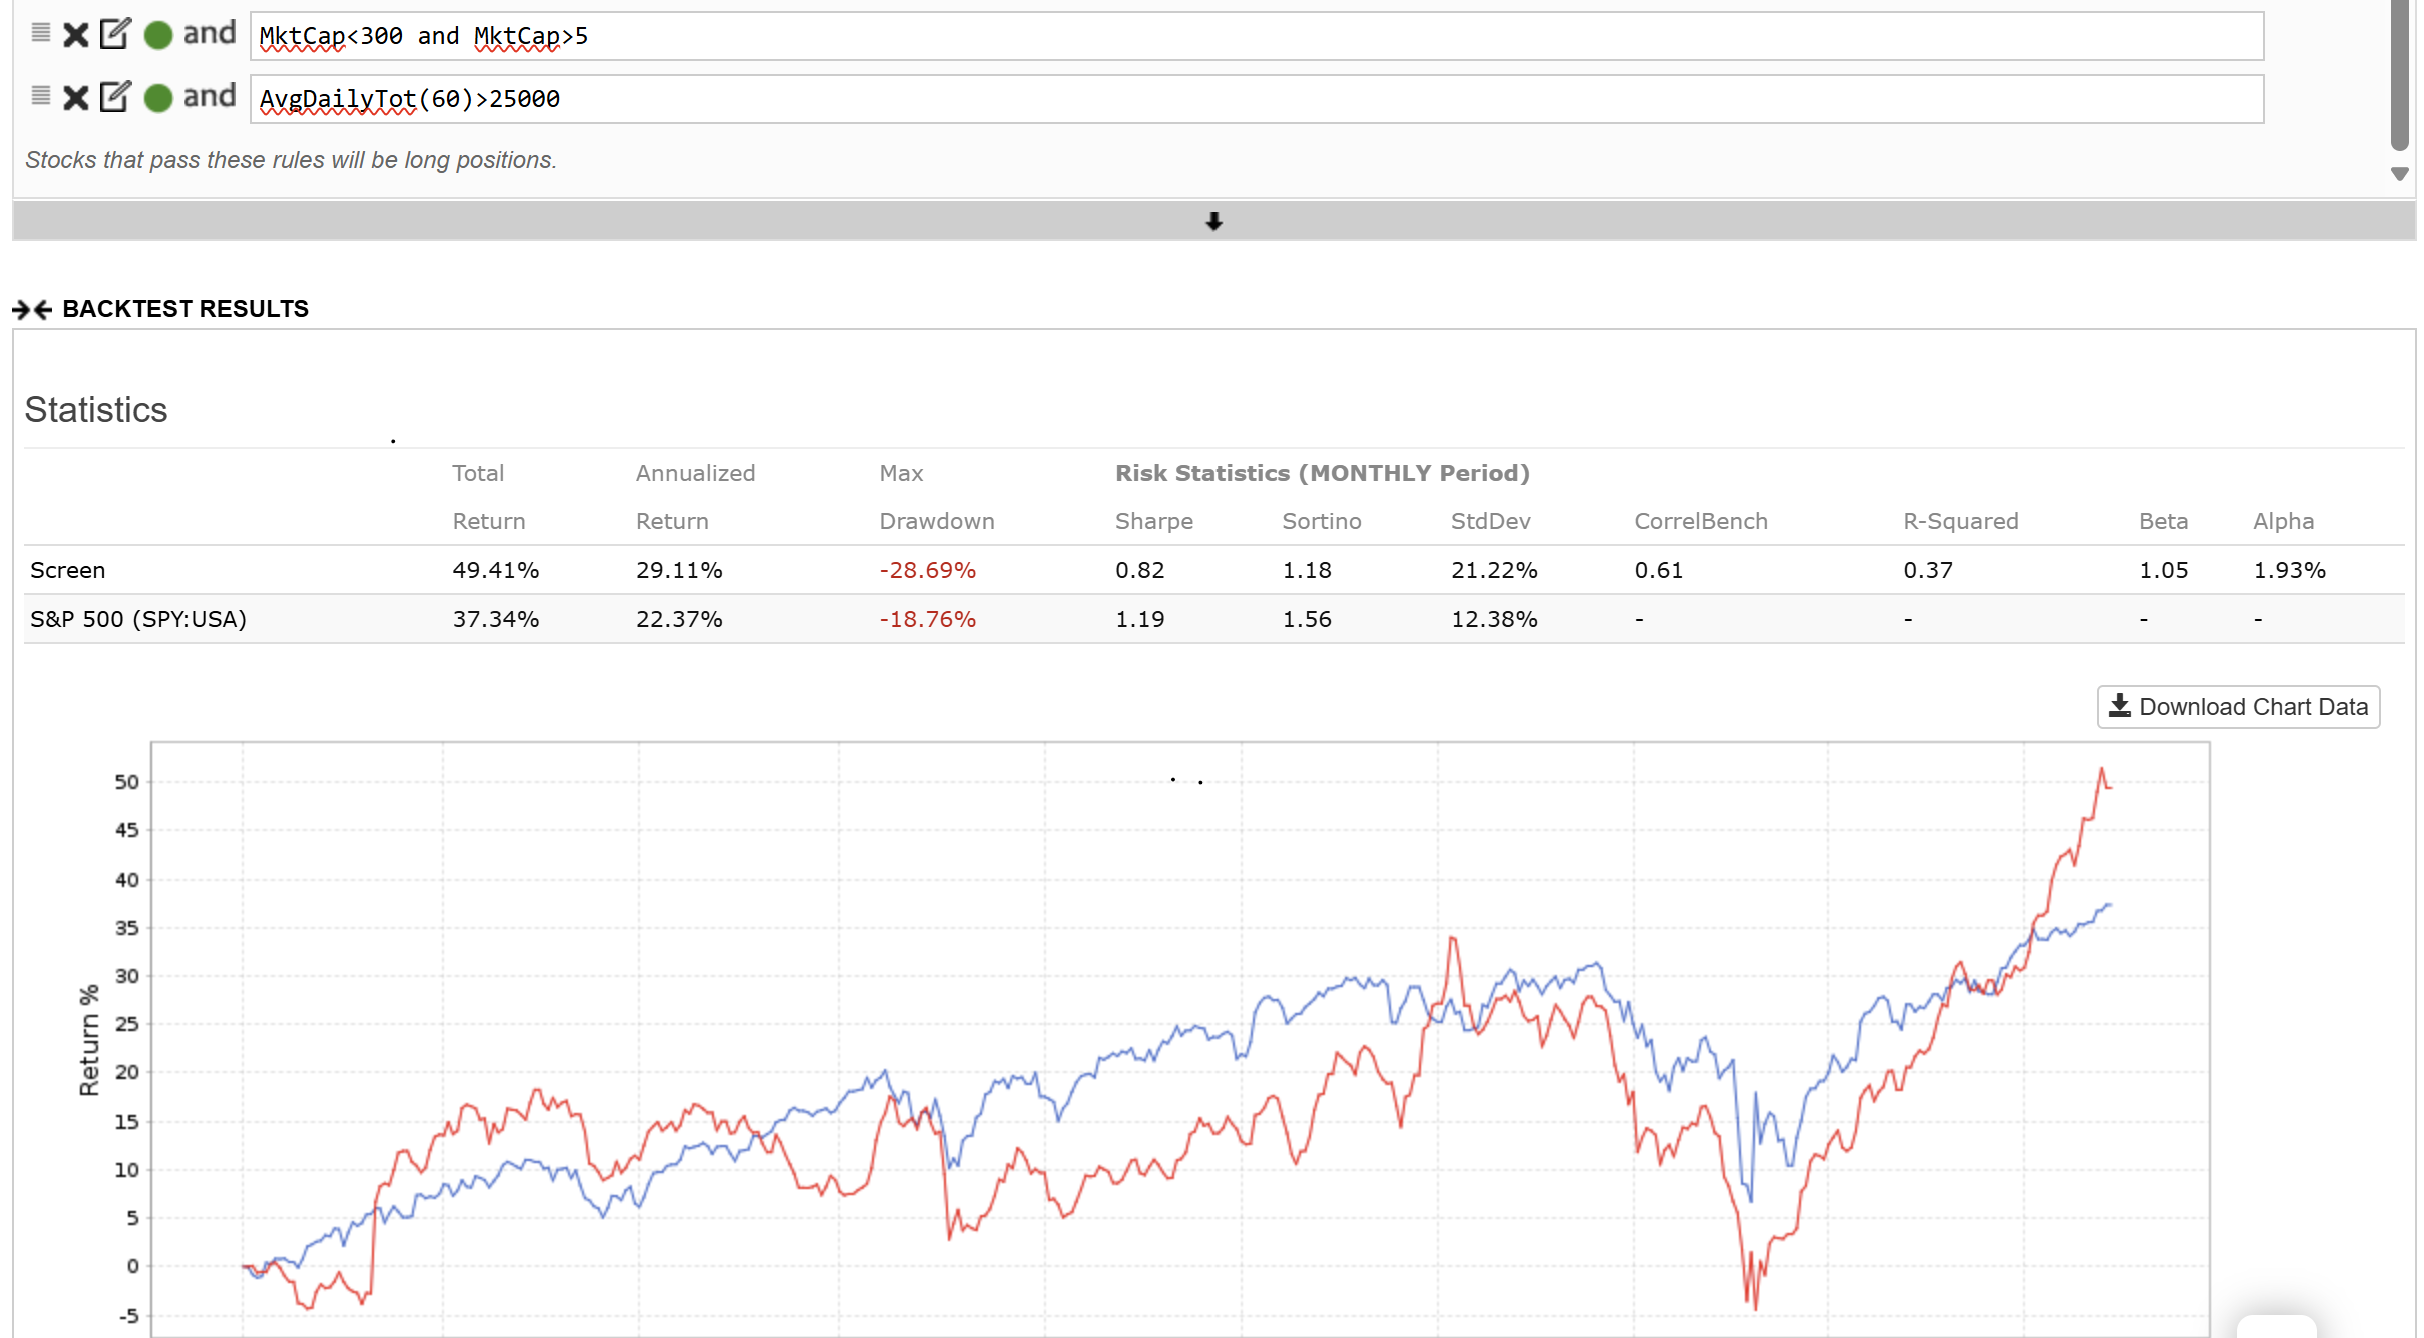Delete the MktCap<300 rule with X icon
Viewport: 2424px width, 1338px height.
click(x=76, y=36)
